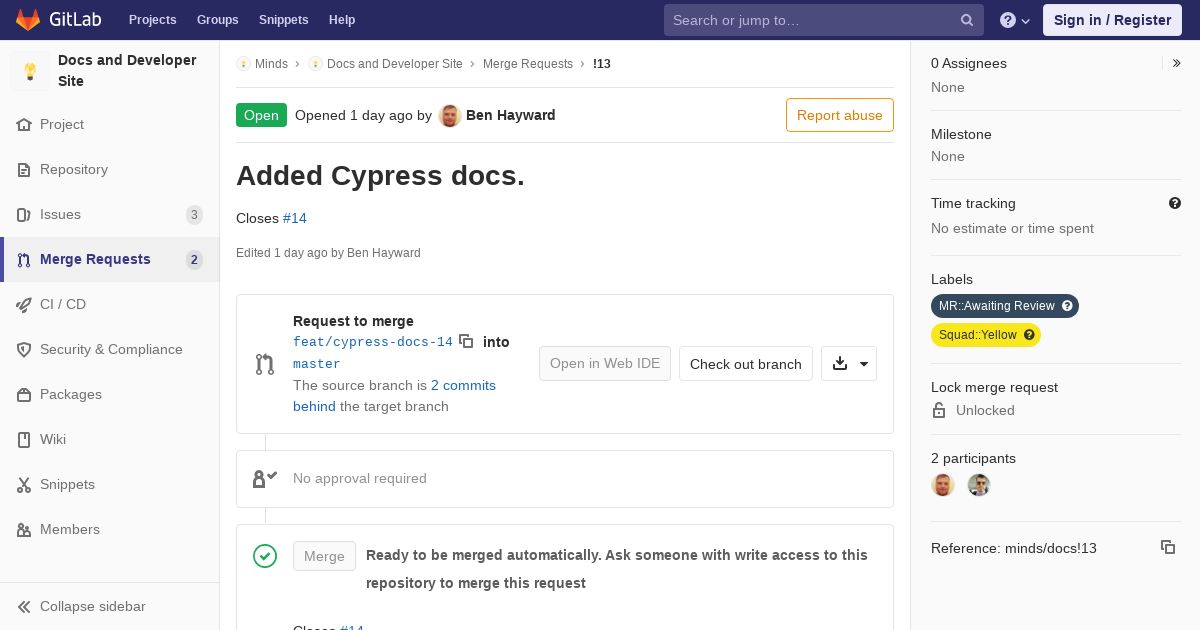Click the Squad::Yellow label badge
Image resolution: width=1200 pixels, height=630 pixels.
977,335
